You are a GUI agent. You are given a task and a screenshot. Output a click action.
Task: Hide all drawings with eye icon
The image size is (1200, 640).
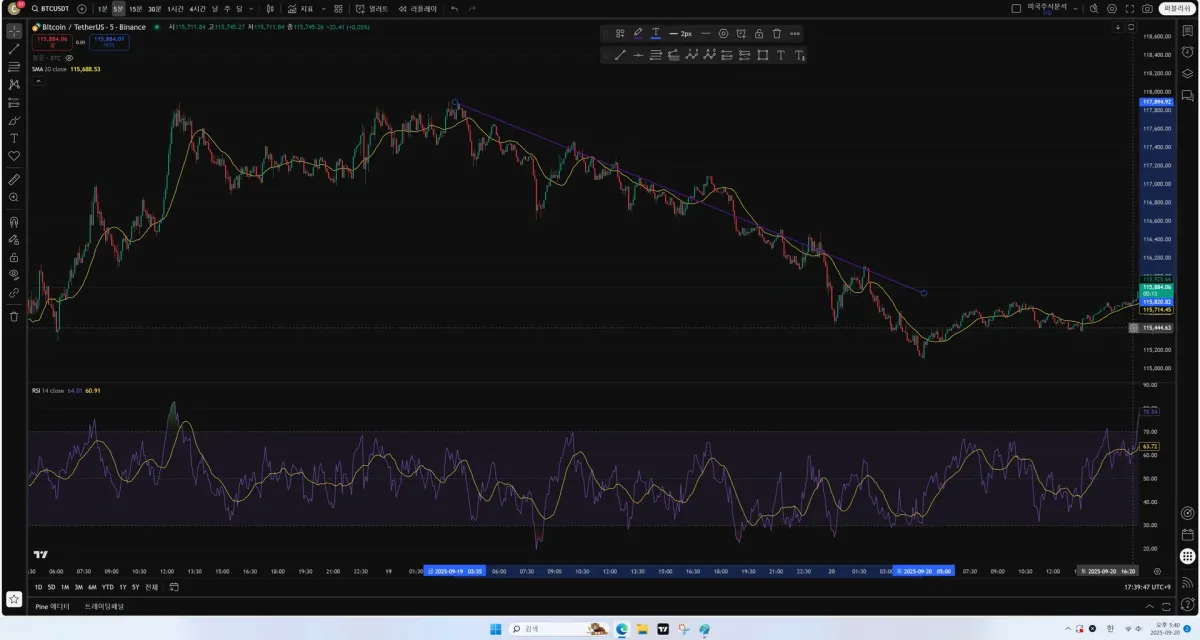pos(14,274)
